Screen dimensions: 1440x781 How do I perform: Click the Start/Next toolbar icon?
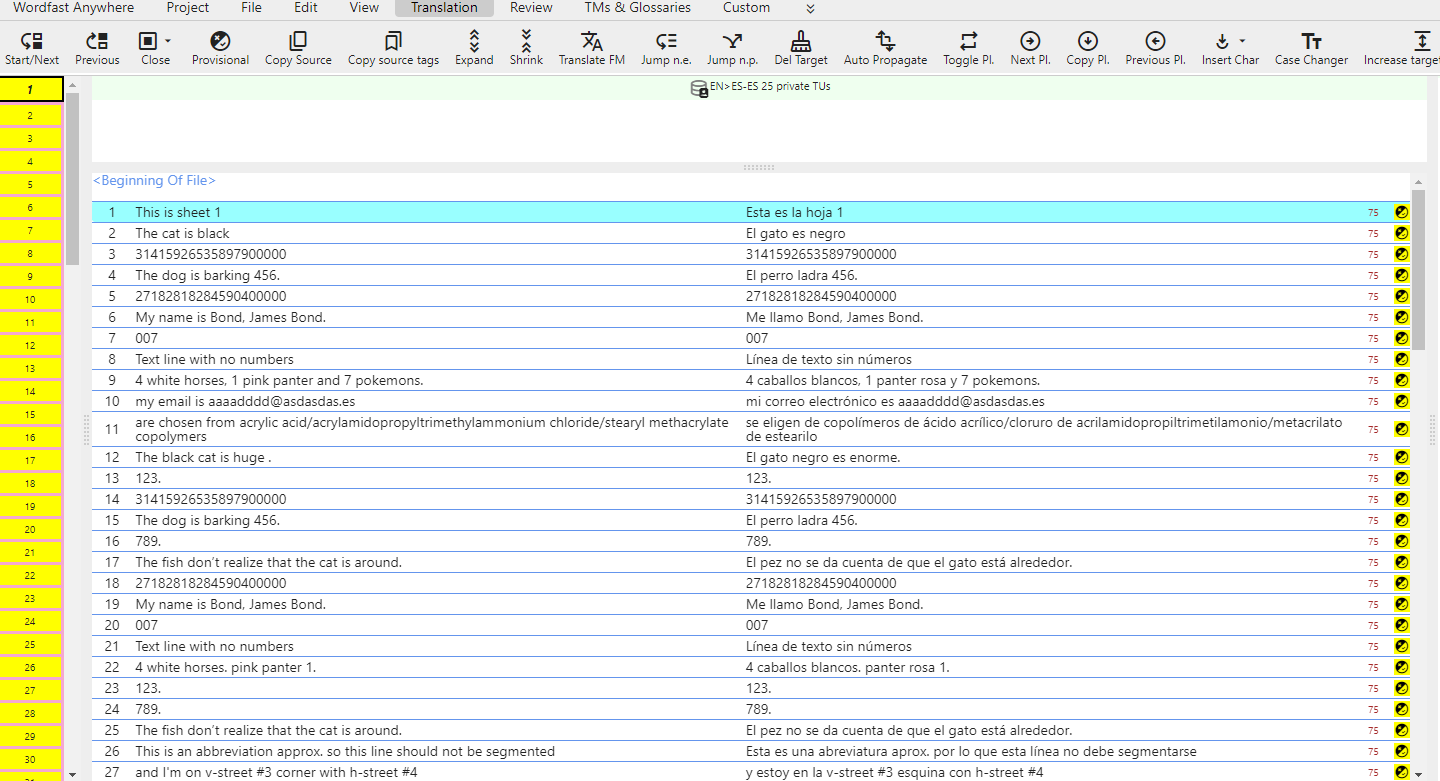(32, 41)
